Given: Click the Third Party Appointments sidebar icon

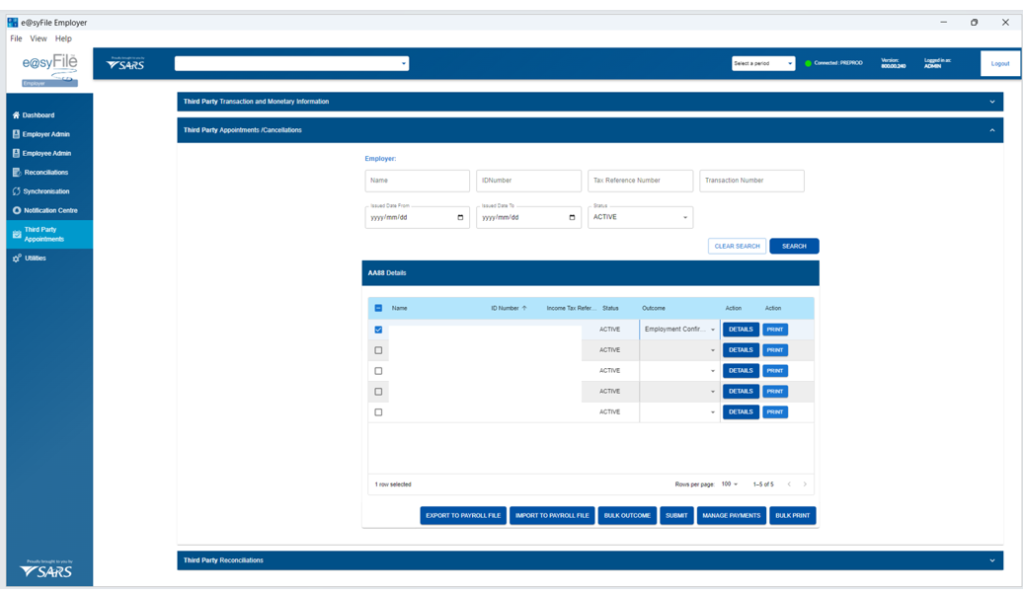Looking at the screenshot, I should (17, 234).
